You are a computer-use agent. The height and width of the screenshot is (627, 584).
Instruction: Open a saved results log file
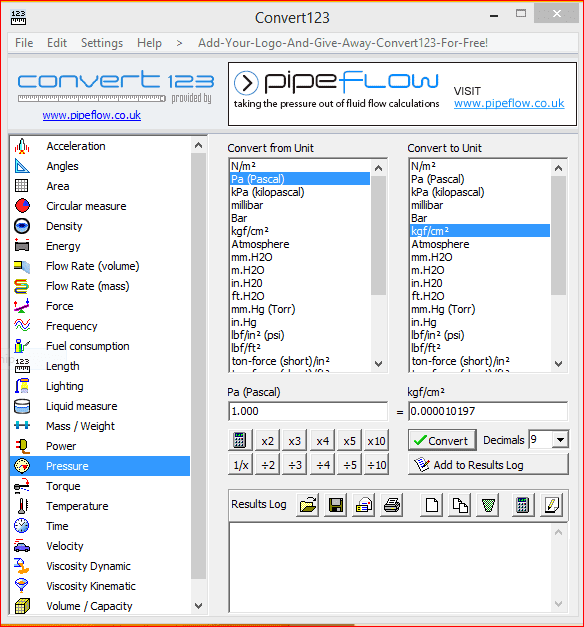(x=308, y=505)
